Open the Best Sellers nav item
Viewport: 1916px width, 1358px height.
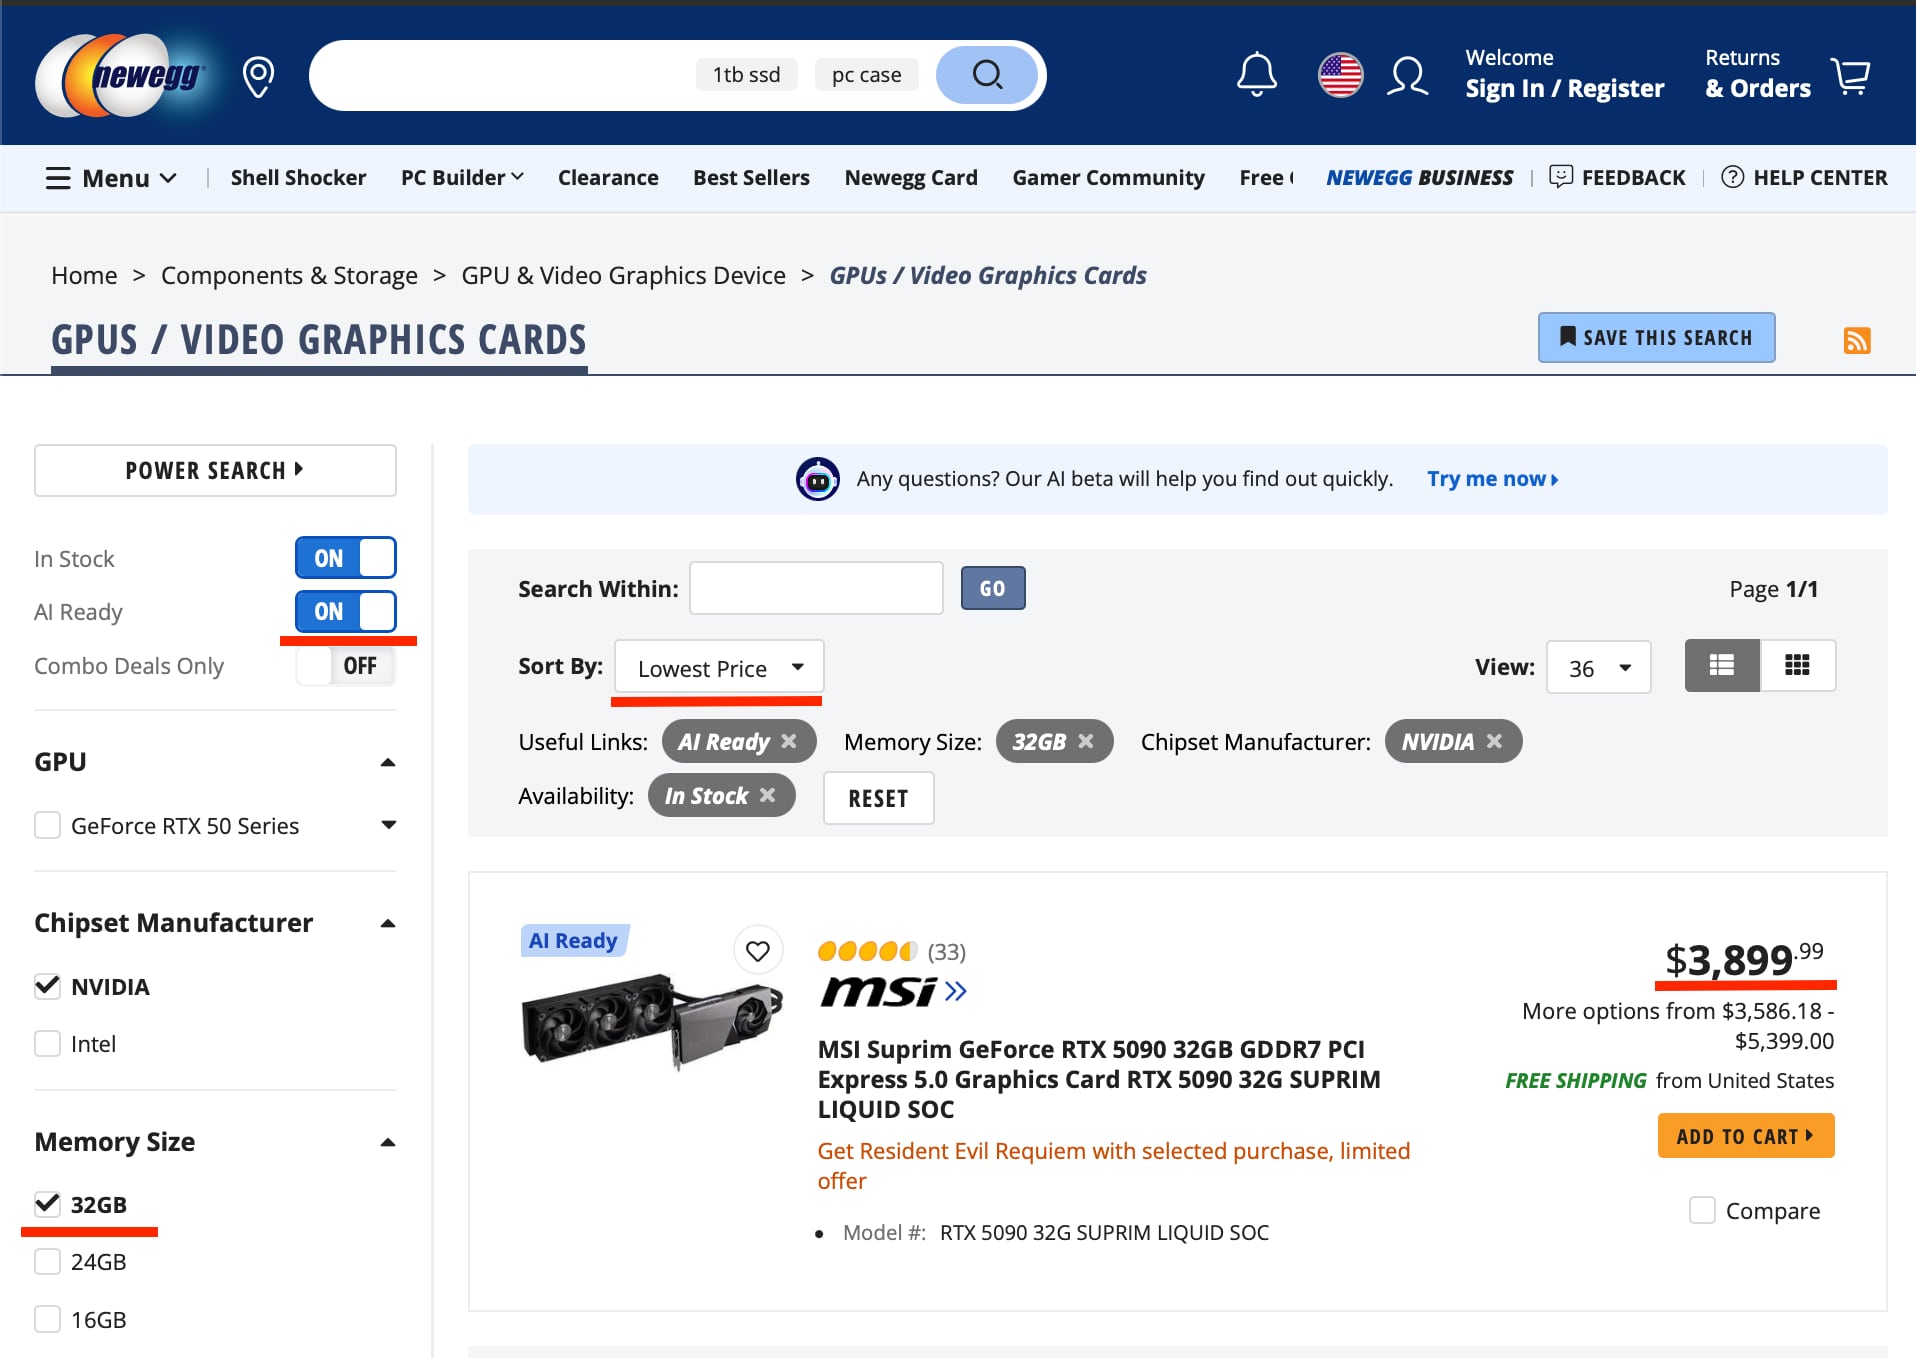(751, 178)
